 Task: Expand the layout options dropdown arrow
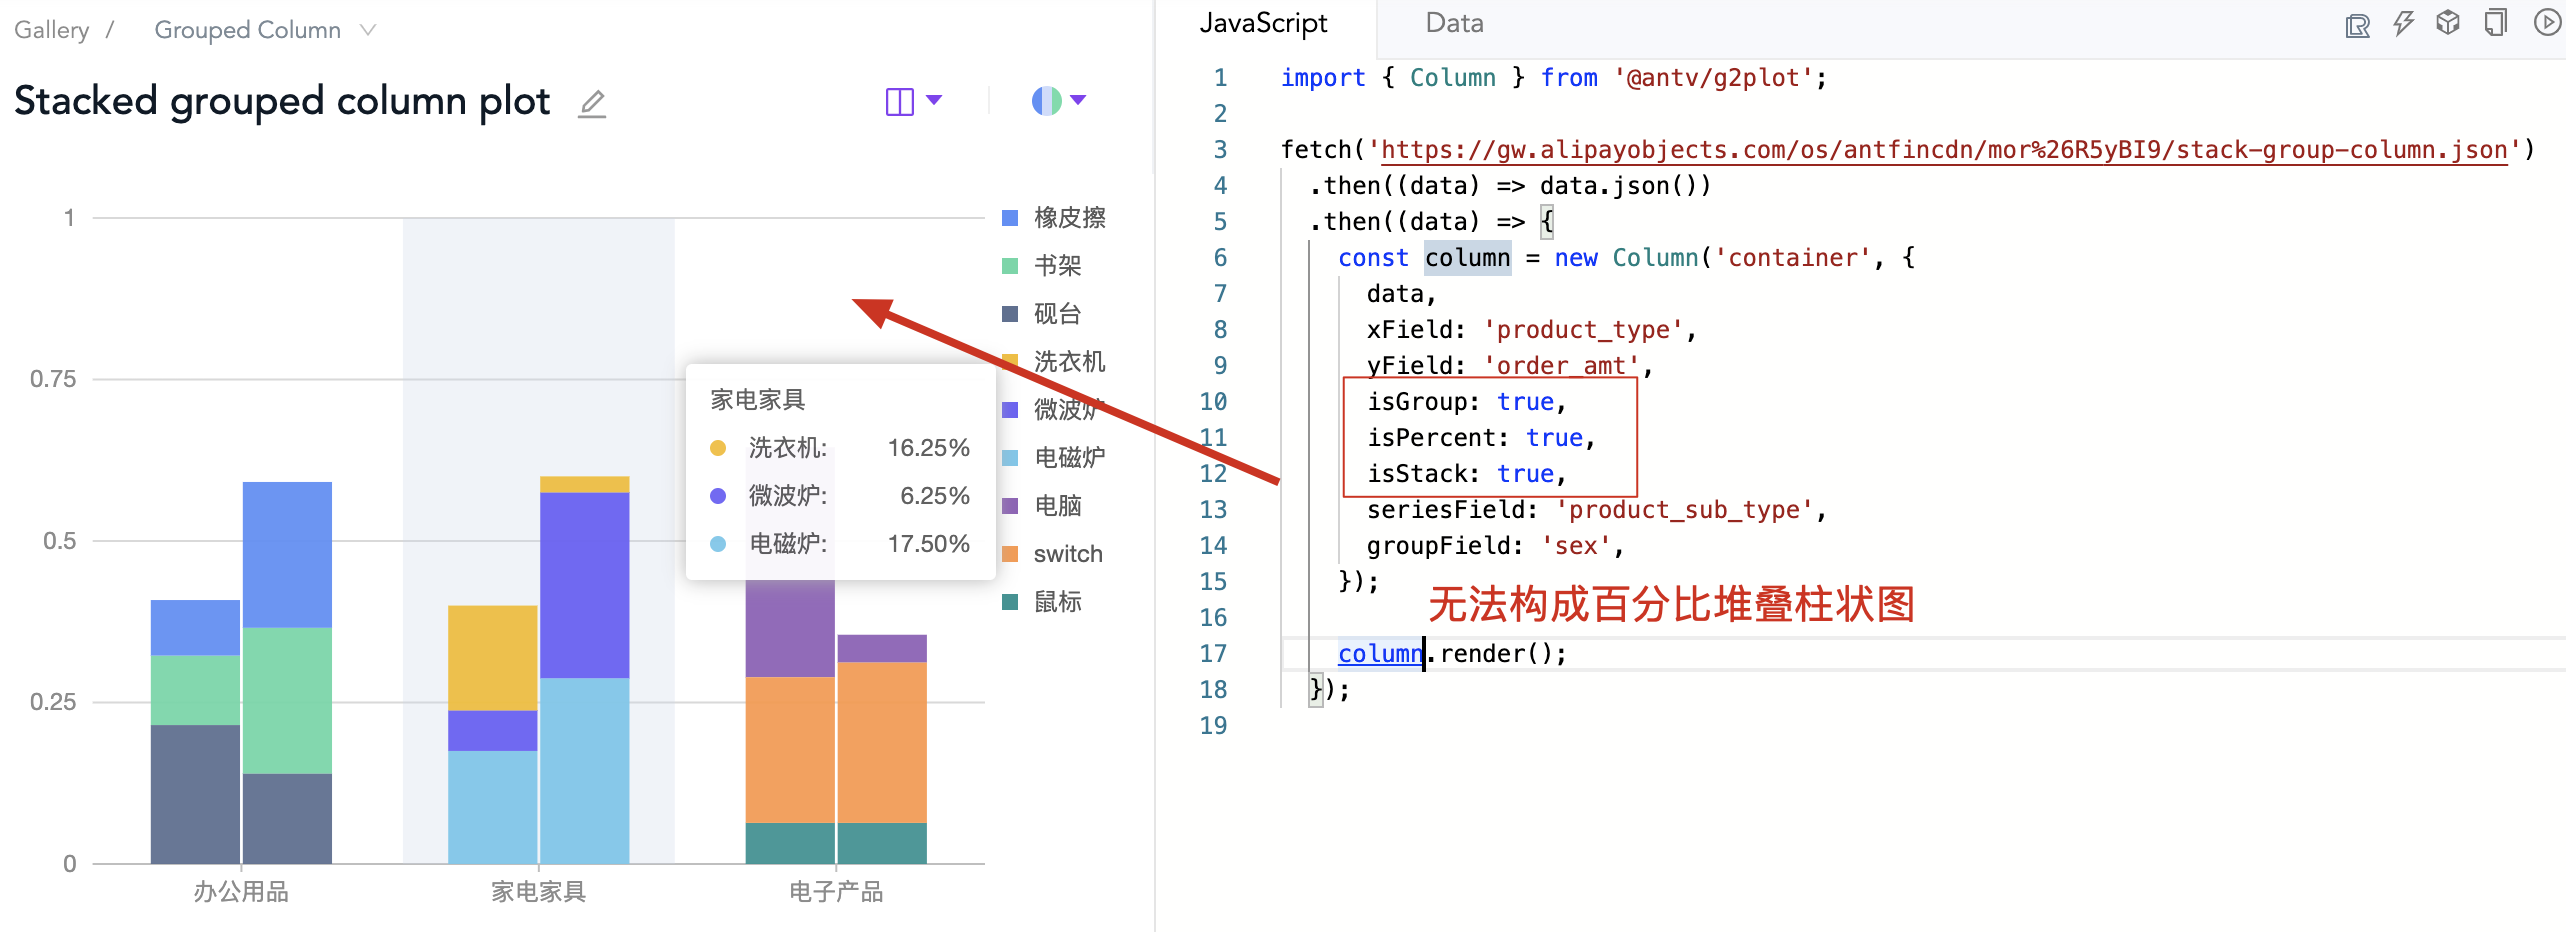(934, 100)
